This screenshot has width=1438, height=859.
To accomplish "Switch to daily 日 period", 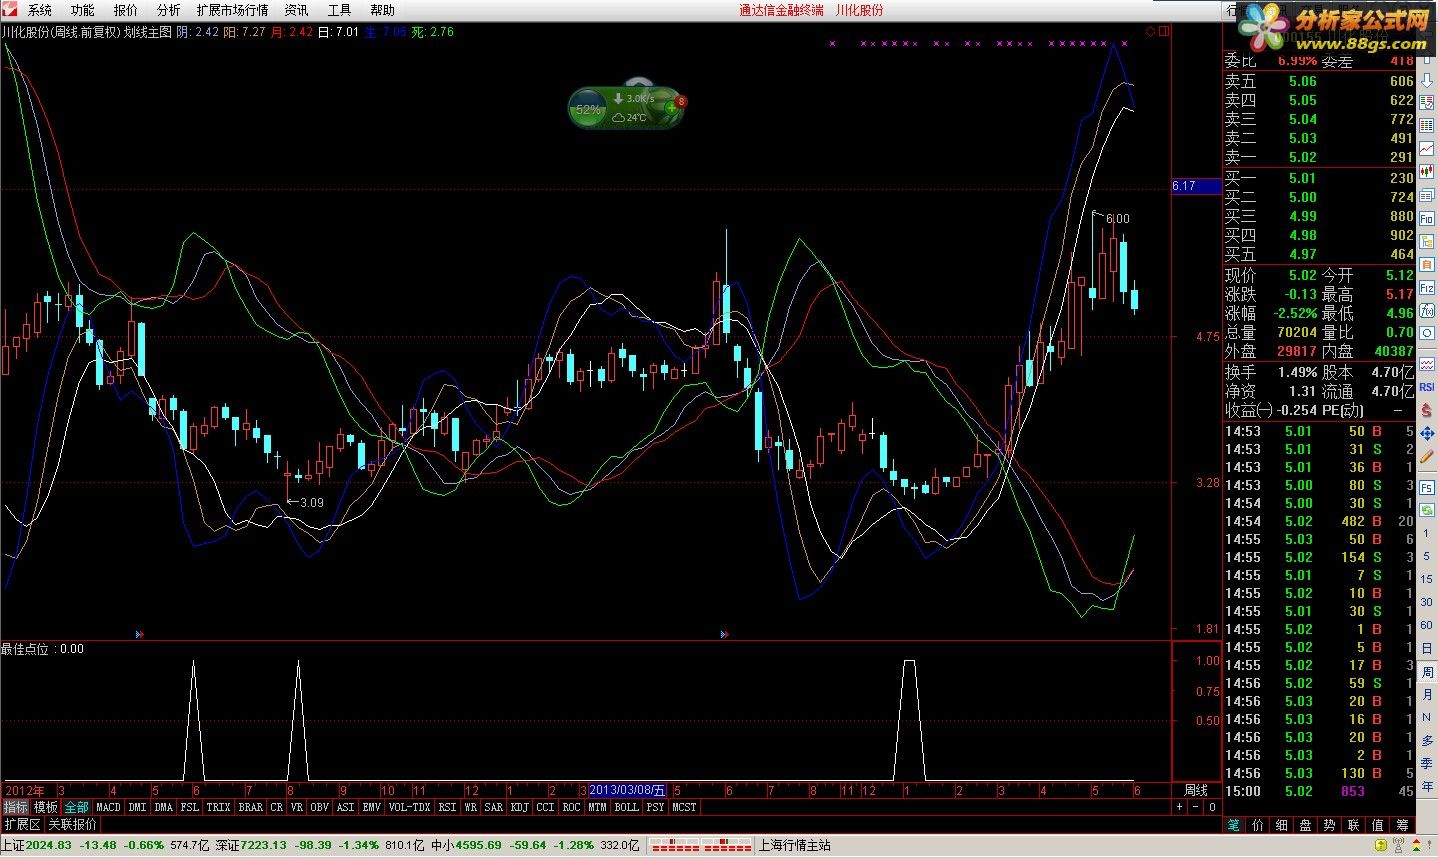I will (1427, 647).
